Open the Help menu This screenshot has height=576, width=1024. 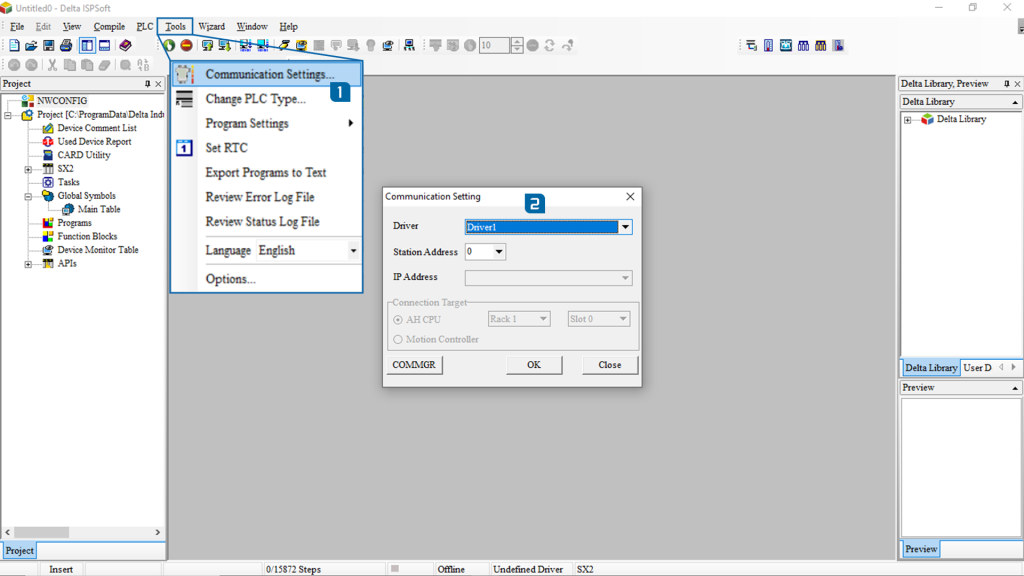pyautogui.click(x=289, y=27)
